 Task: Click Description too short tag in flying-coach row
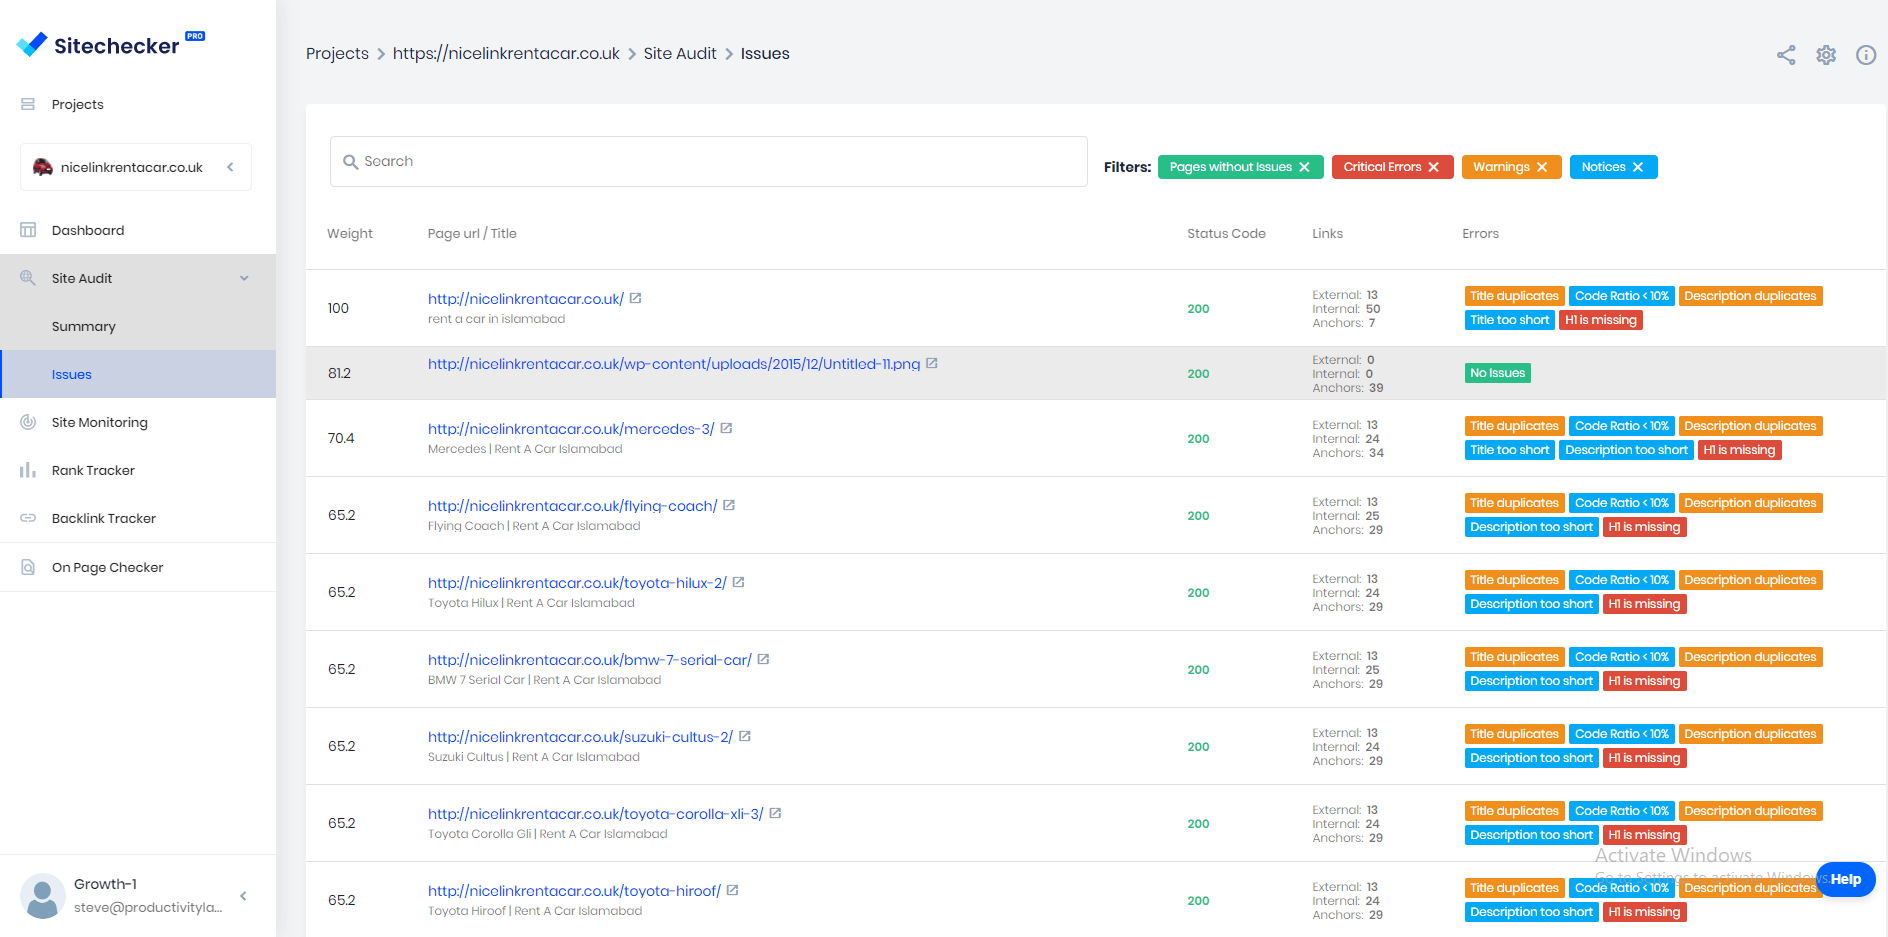coord(1531,527)
